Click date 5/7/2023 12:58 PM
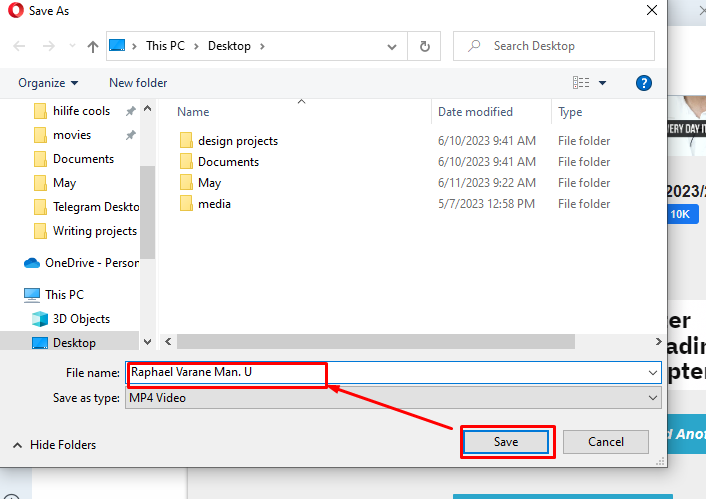The width and height of the screenshot is (706, 499). pyautogui.click(x=486, y=204)
